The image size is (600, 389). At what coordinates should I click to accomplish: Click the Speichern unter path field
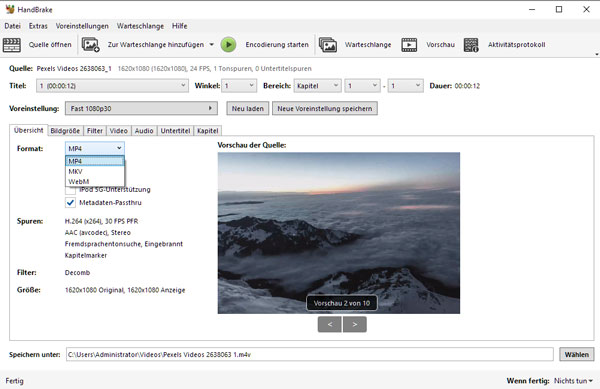coord(310,355)
